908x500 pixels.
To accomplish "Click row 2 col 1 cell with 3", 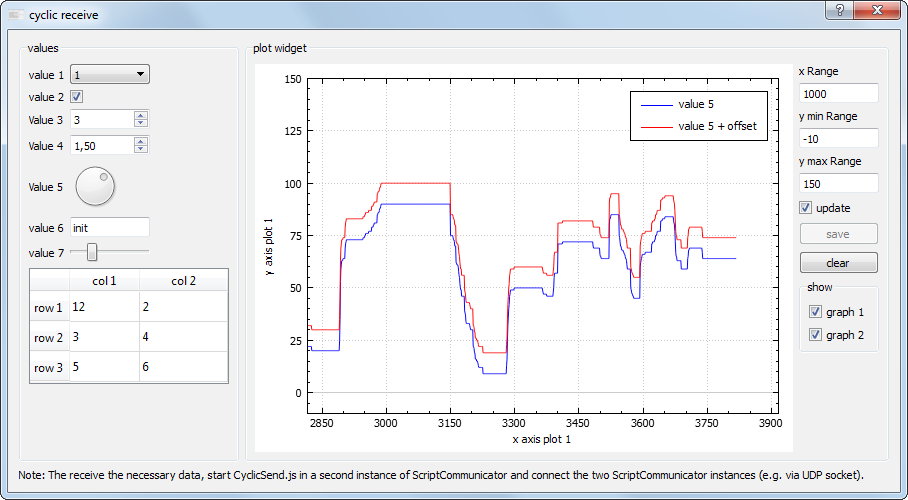I will click(104, 337).
